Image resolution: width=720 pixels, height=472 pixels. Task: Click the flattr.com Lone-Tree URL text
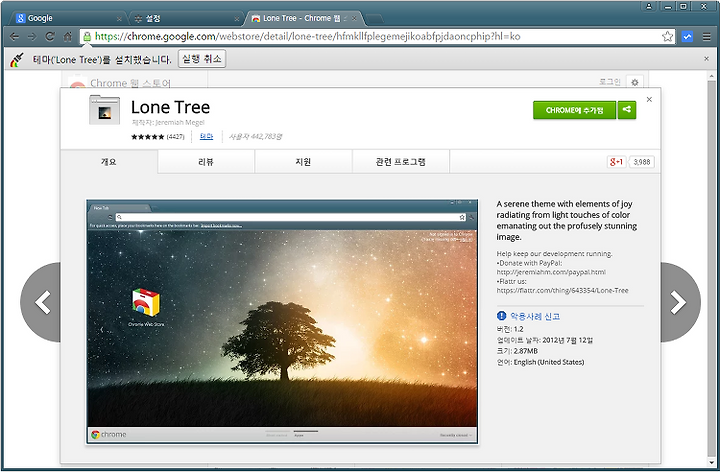pyautogui.click(x=562, y=290)
